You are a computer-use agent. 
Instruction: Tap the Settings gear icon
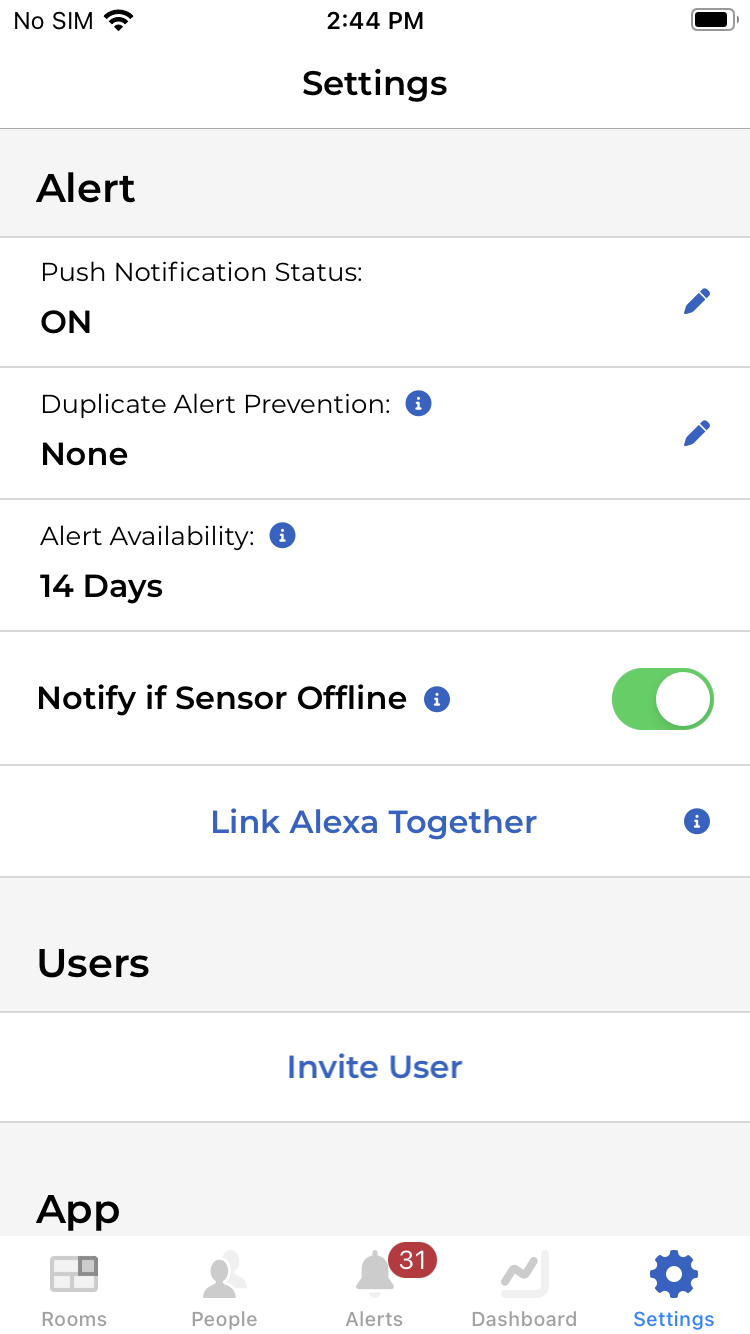click(x=674, y=1274)
